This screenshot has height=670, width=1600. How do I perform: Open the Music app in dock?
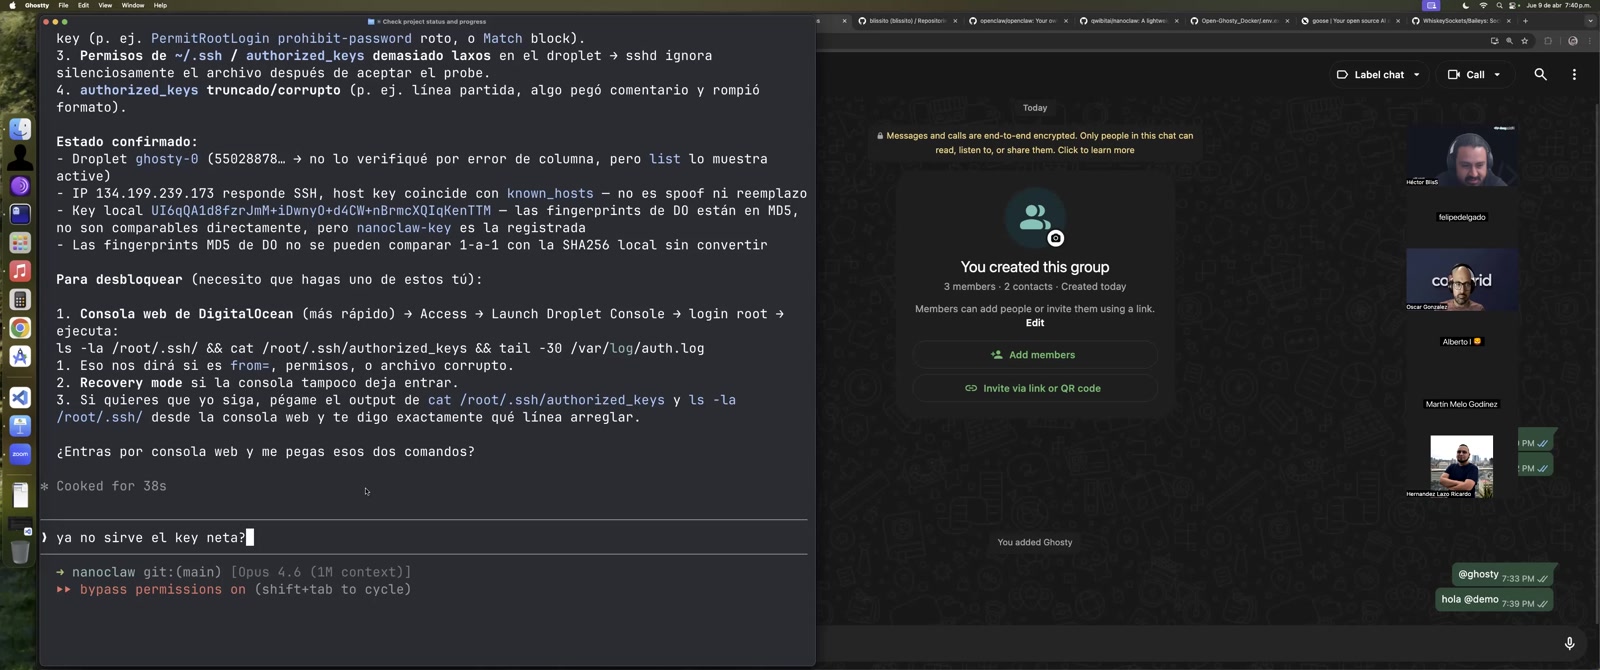pos(20,271)
